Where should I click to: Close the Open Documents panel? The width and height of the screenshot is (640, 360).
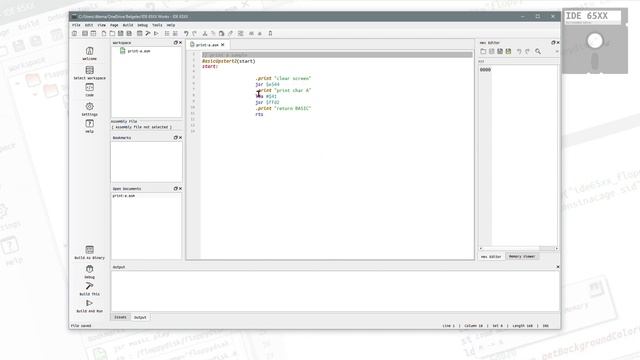click(180, 189)
